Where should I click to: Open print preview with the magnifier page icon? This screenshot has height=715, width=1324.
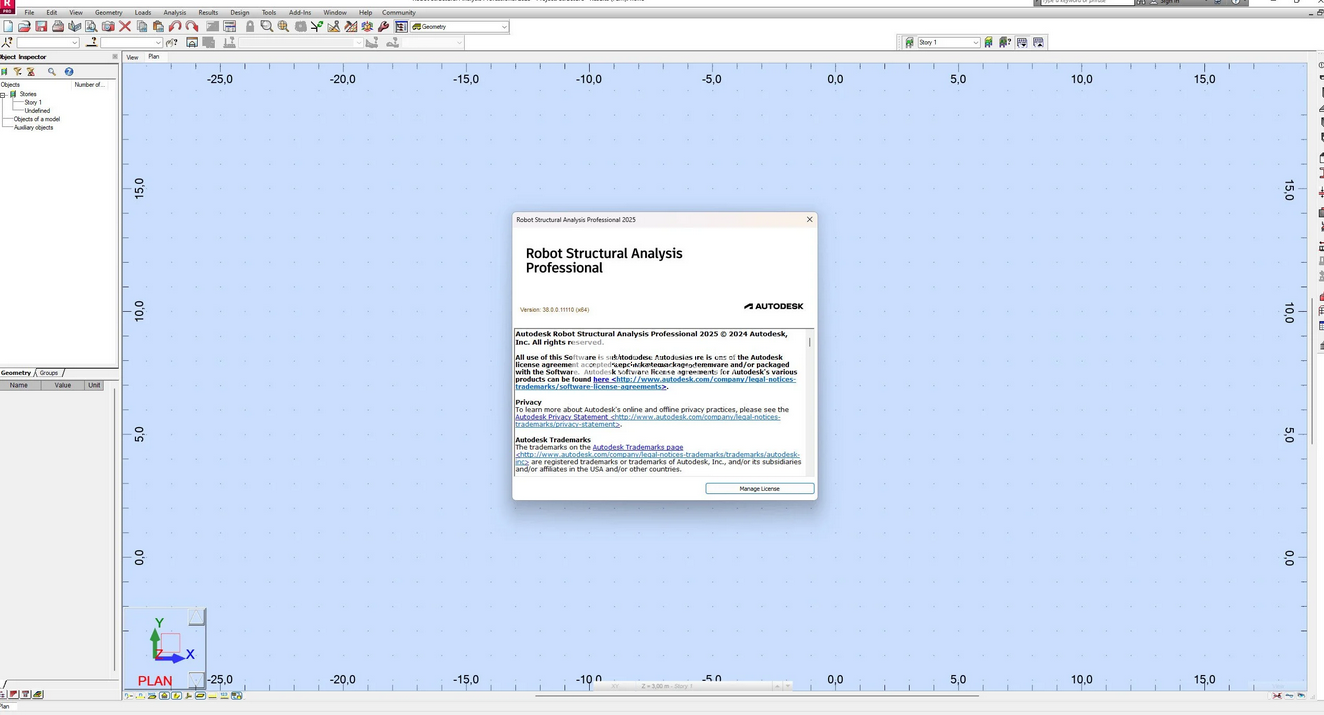point(91,27)
